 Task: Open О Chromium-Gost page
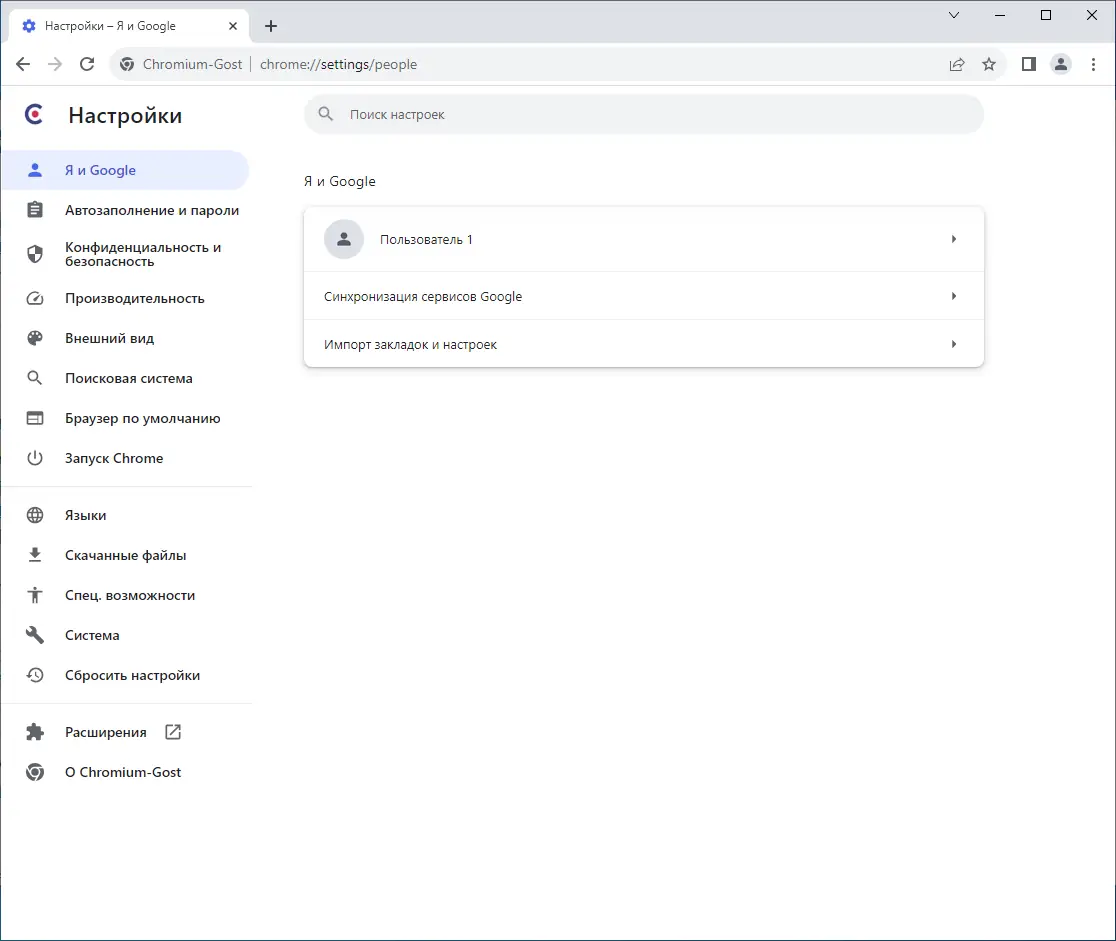pos(122,772)
